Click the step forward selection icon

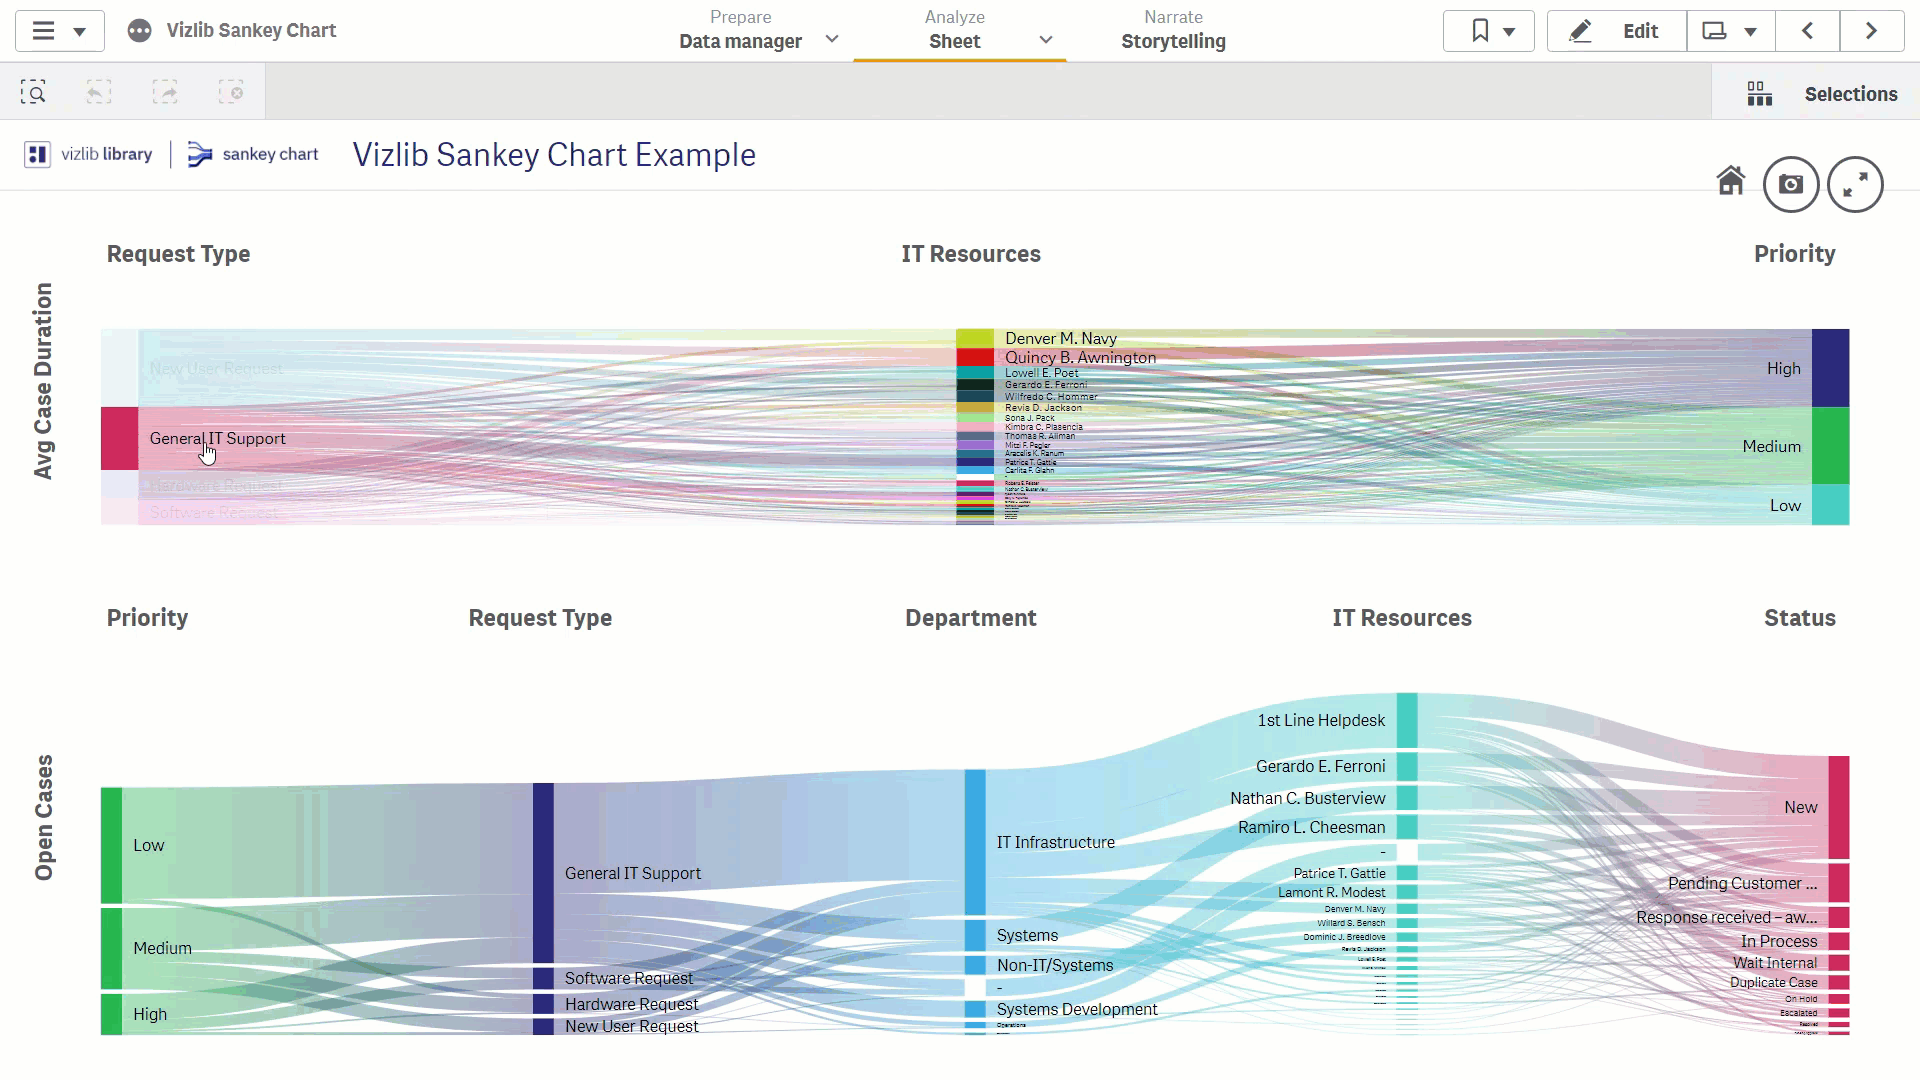[x=165, y=93]
